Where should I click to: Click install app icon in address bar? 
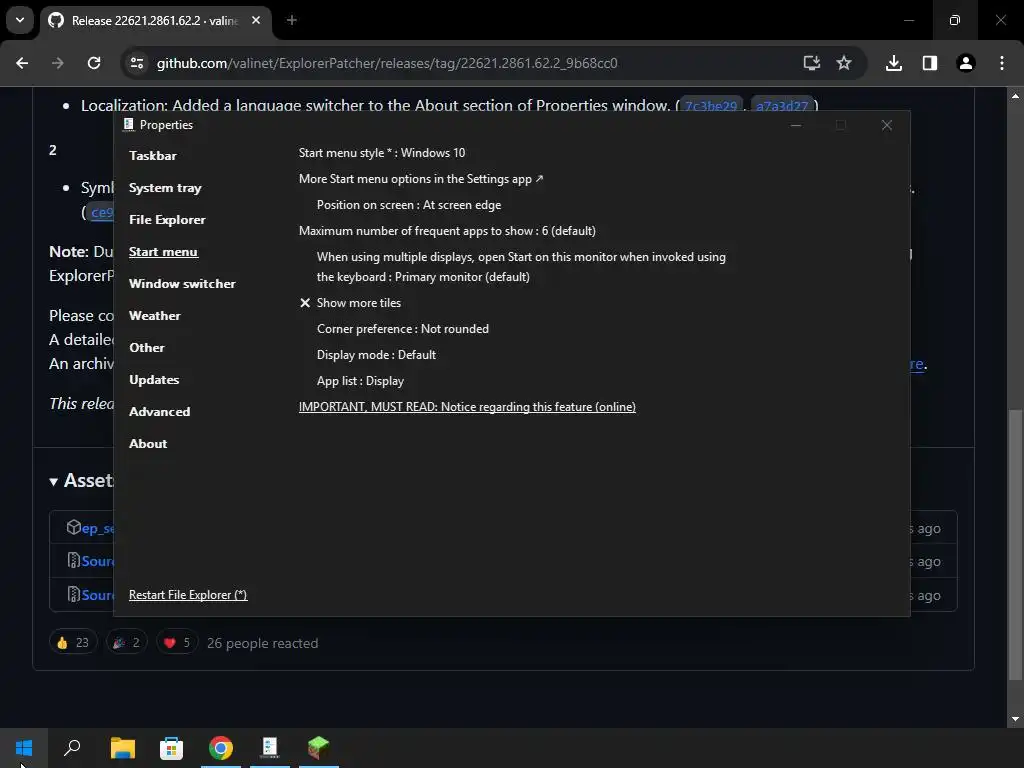812,63
